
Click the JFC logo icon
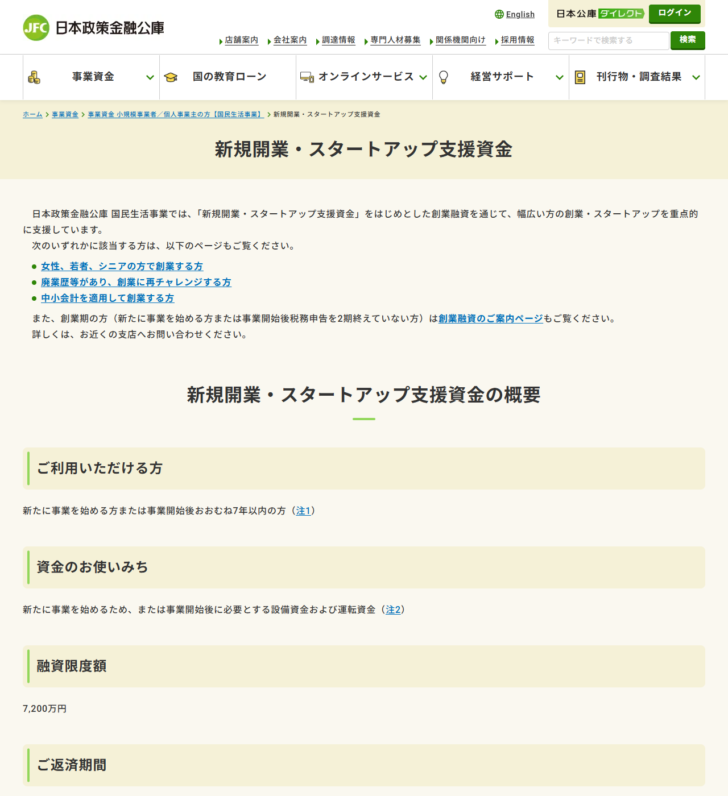(x=36, y=27)
